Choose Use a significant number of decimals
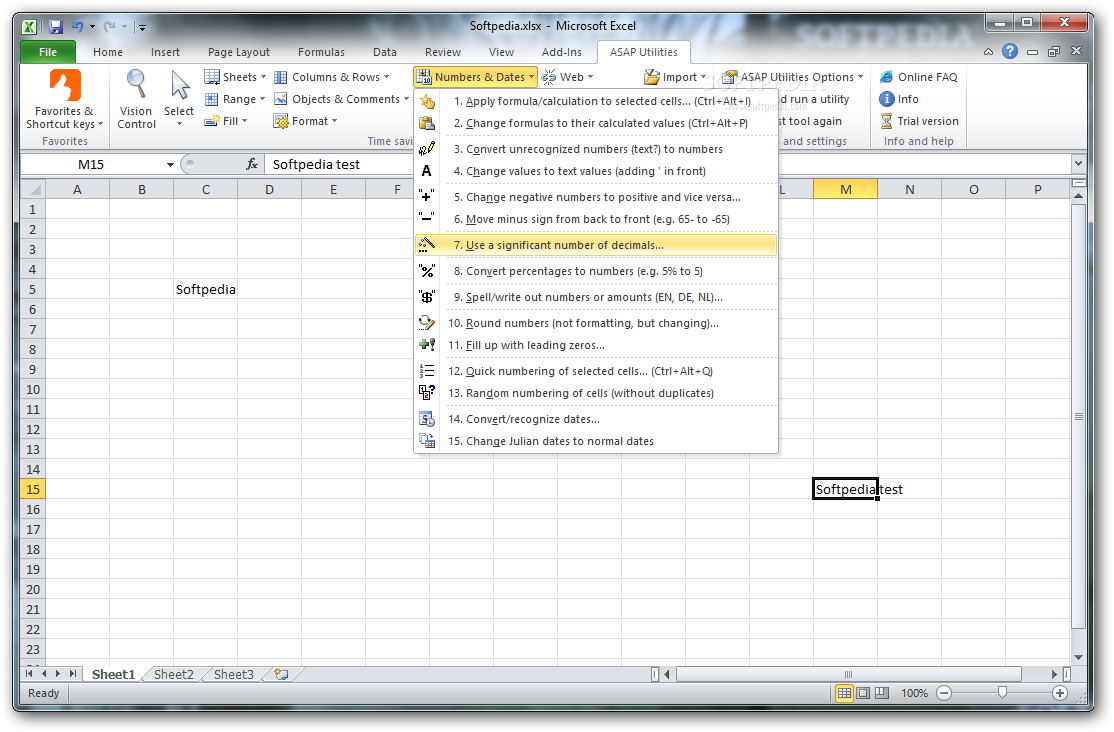This screenshot has width=1114, height=732. [x=596, y=245]
